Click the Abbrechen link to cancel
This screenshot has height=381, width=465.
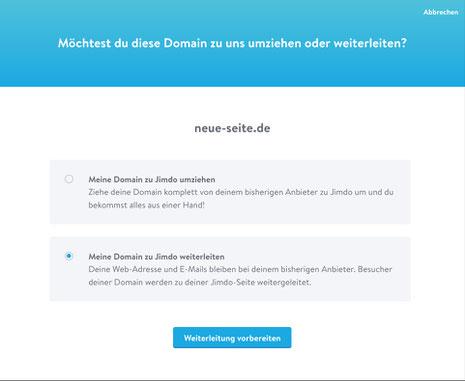[441, 12]
